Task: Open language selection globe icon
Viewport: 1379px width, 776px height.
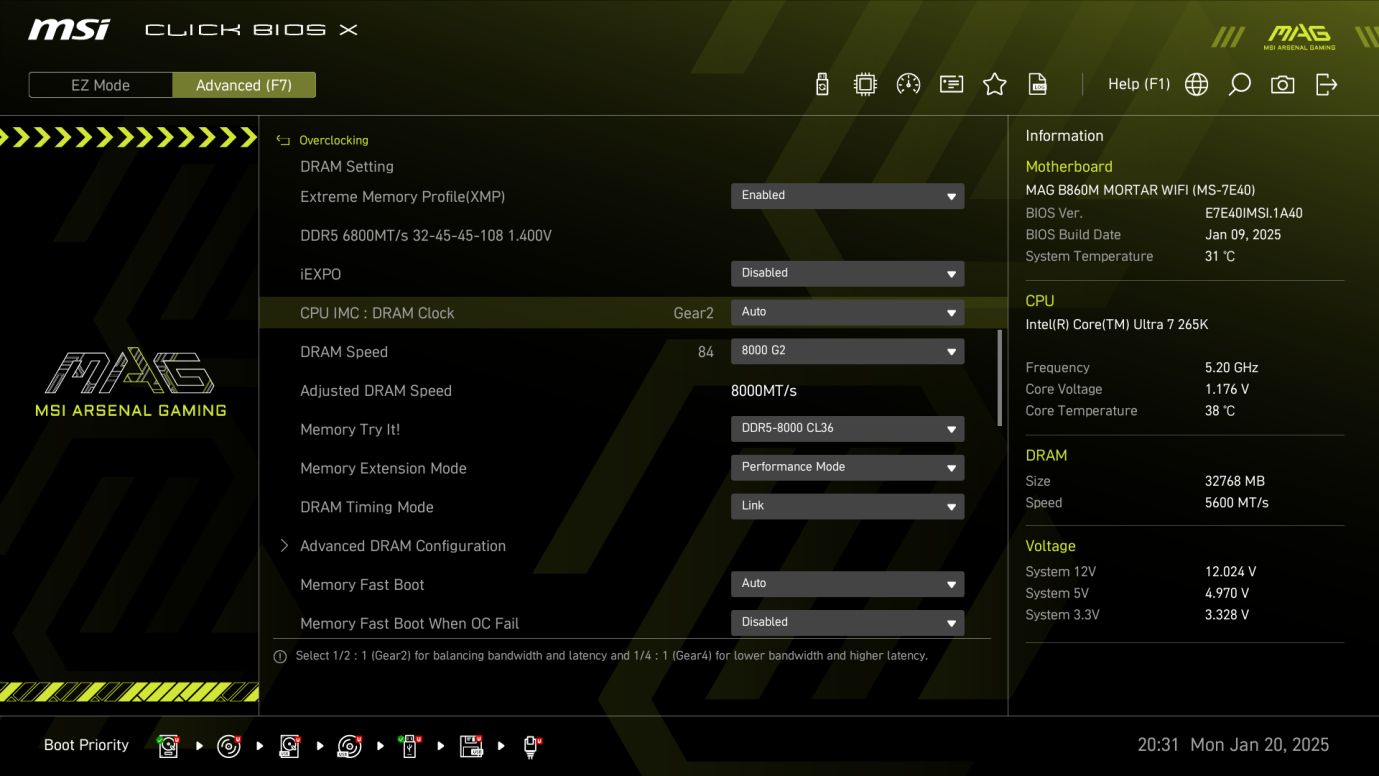Action: 1196,85
